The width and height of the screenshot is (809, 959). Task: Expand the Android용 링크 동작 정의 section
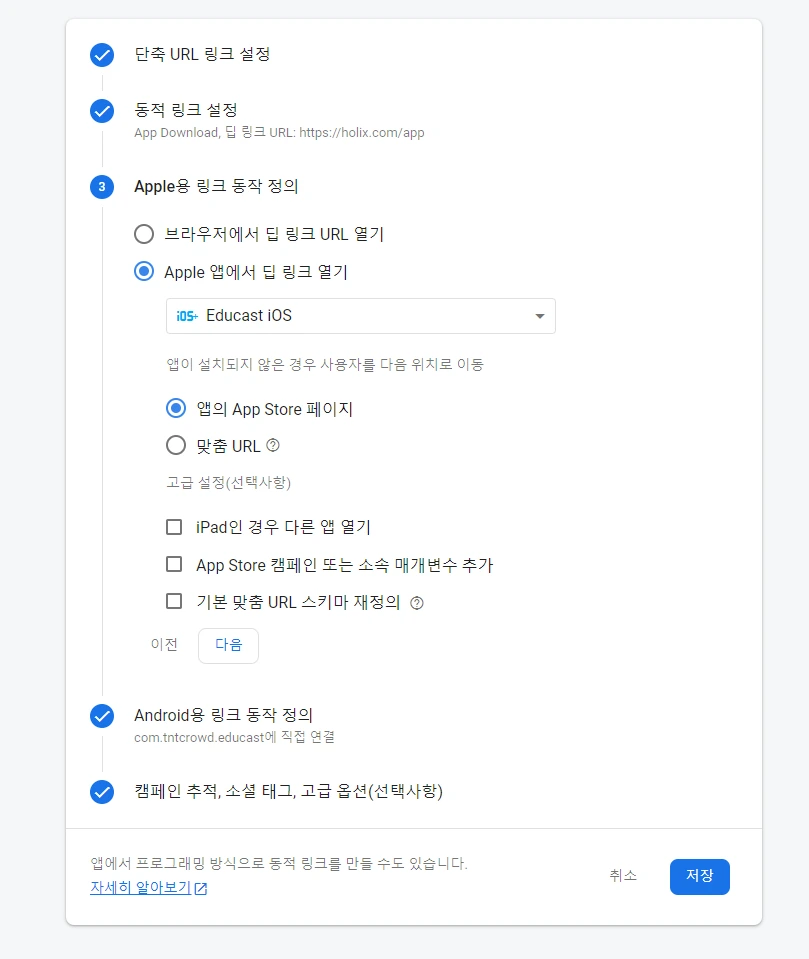coord(224,715)
